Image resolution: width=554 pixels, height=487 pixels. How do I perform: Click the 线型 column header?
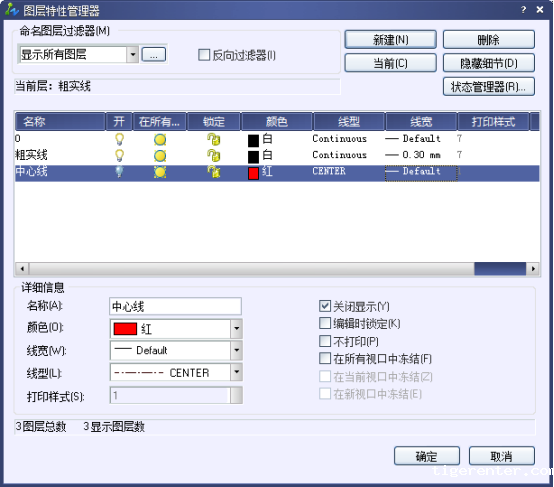[x=349, y=122]
